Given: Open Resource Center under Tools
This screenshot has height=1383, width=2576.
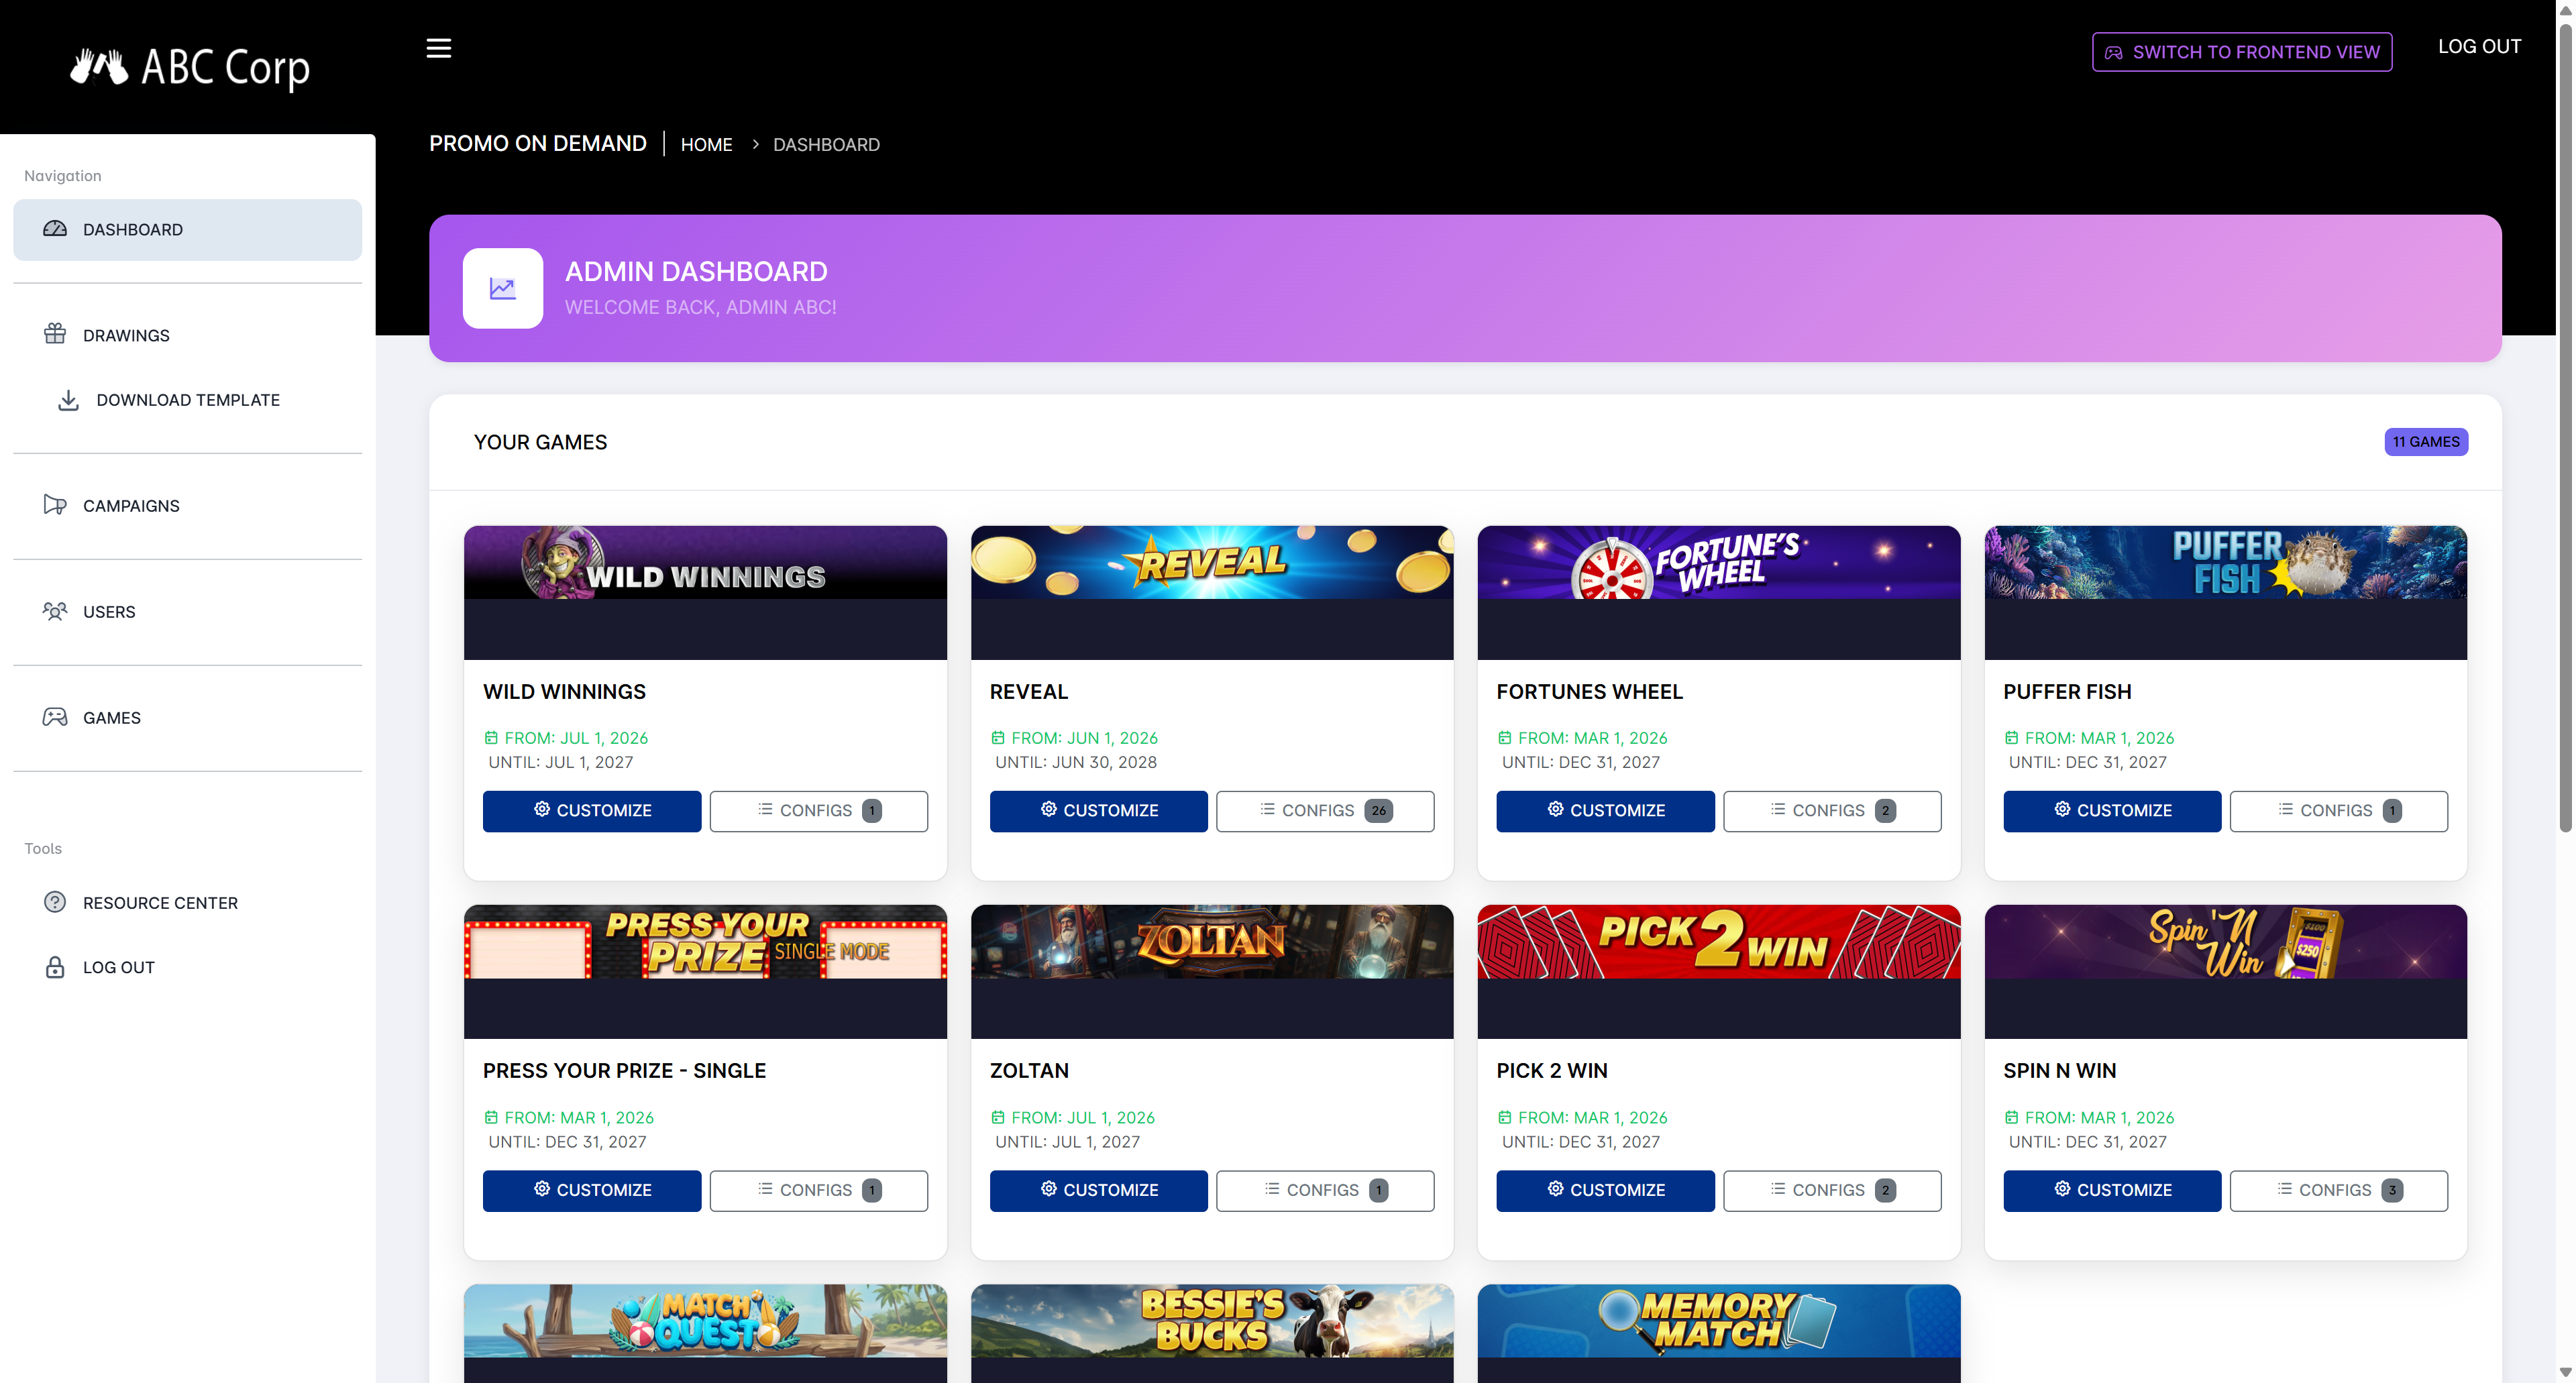Looking at the screenshot, I should pos(188,902).
